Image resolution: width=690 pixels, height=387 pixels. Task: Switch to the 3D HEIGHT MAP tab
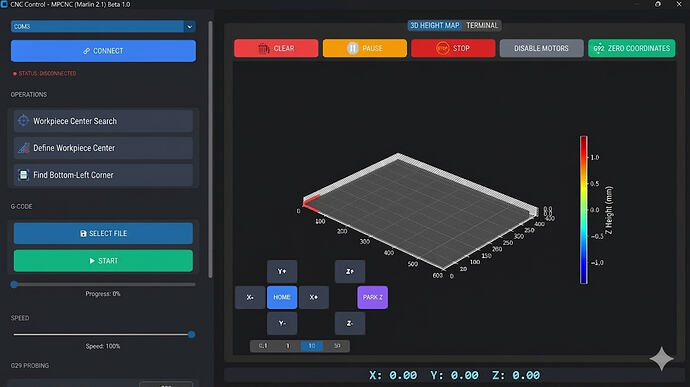coord(435,26)
